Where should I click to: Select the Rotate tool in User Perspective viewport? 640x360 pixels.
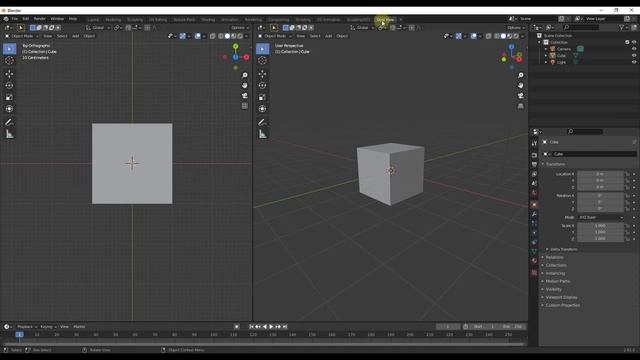pos(262,85)
